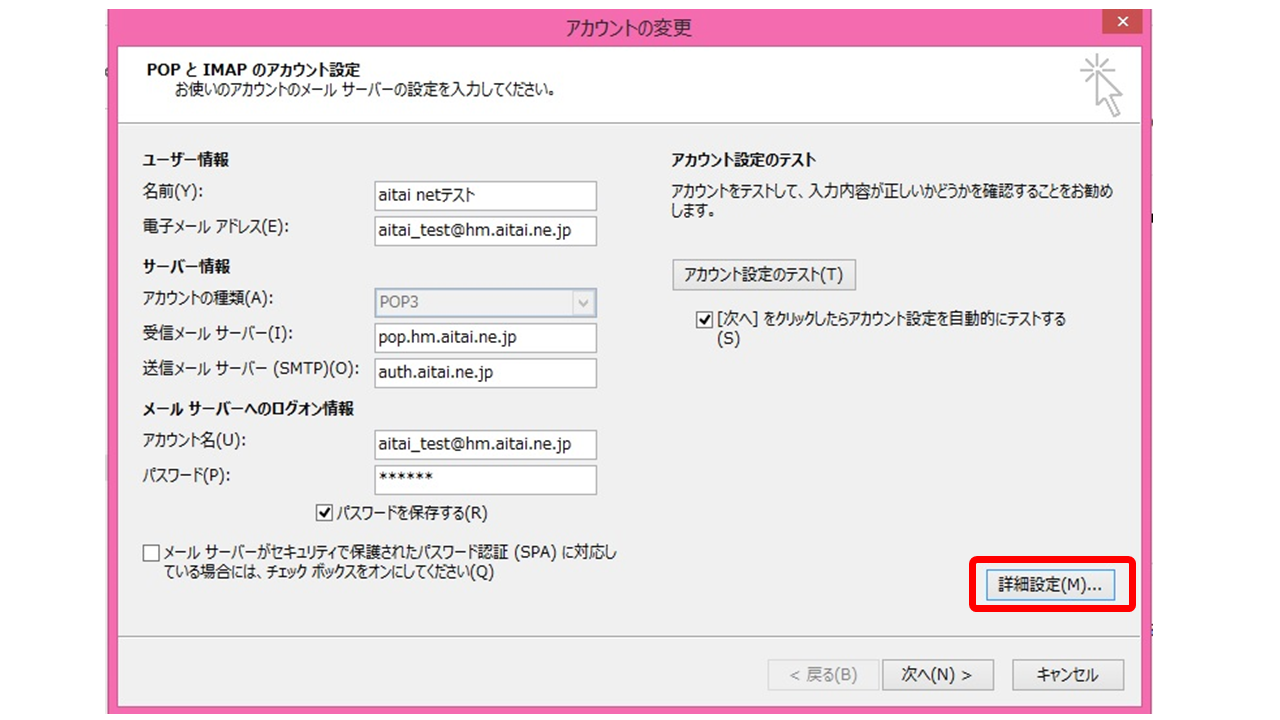Screen dimensions: 1280x720
Task: Click the メール サーバーへのログオン情報 section label
Action: (x=248, y=409)
